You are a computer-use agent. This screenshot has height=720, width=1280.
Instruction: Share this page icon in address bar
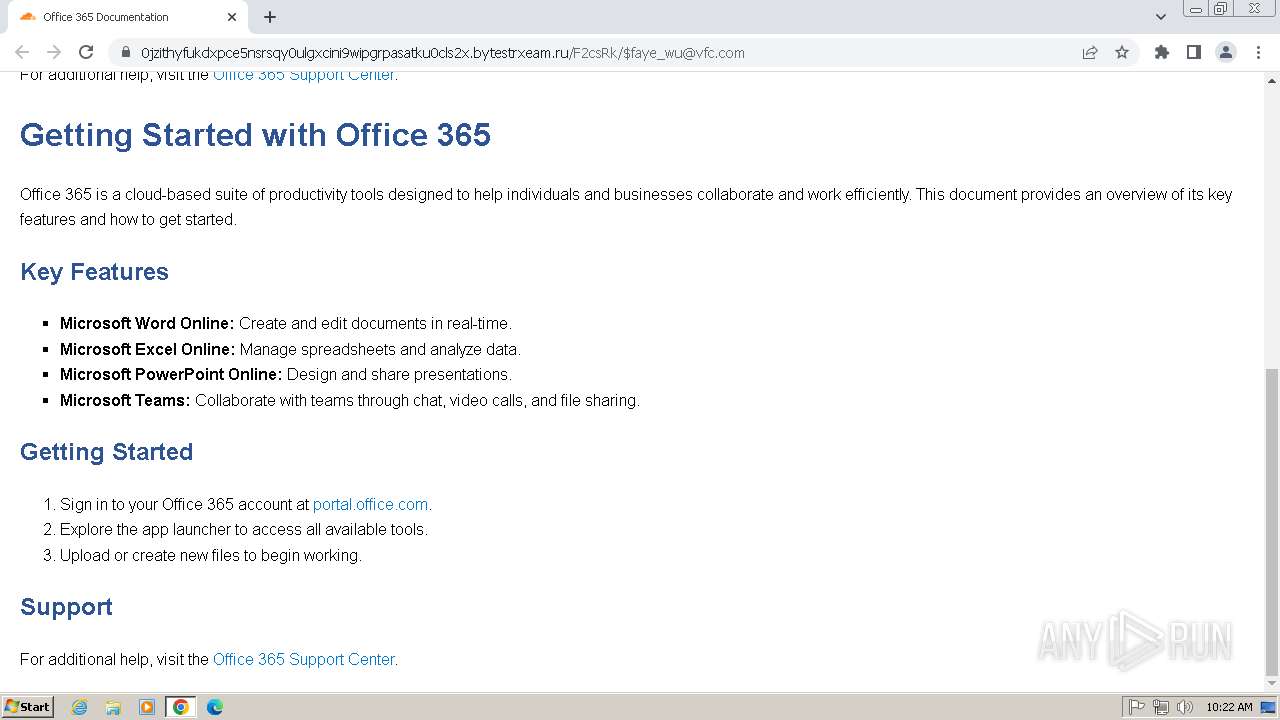pyautogui.click(x=1090, y=52)
